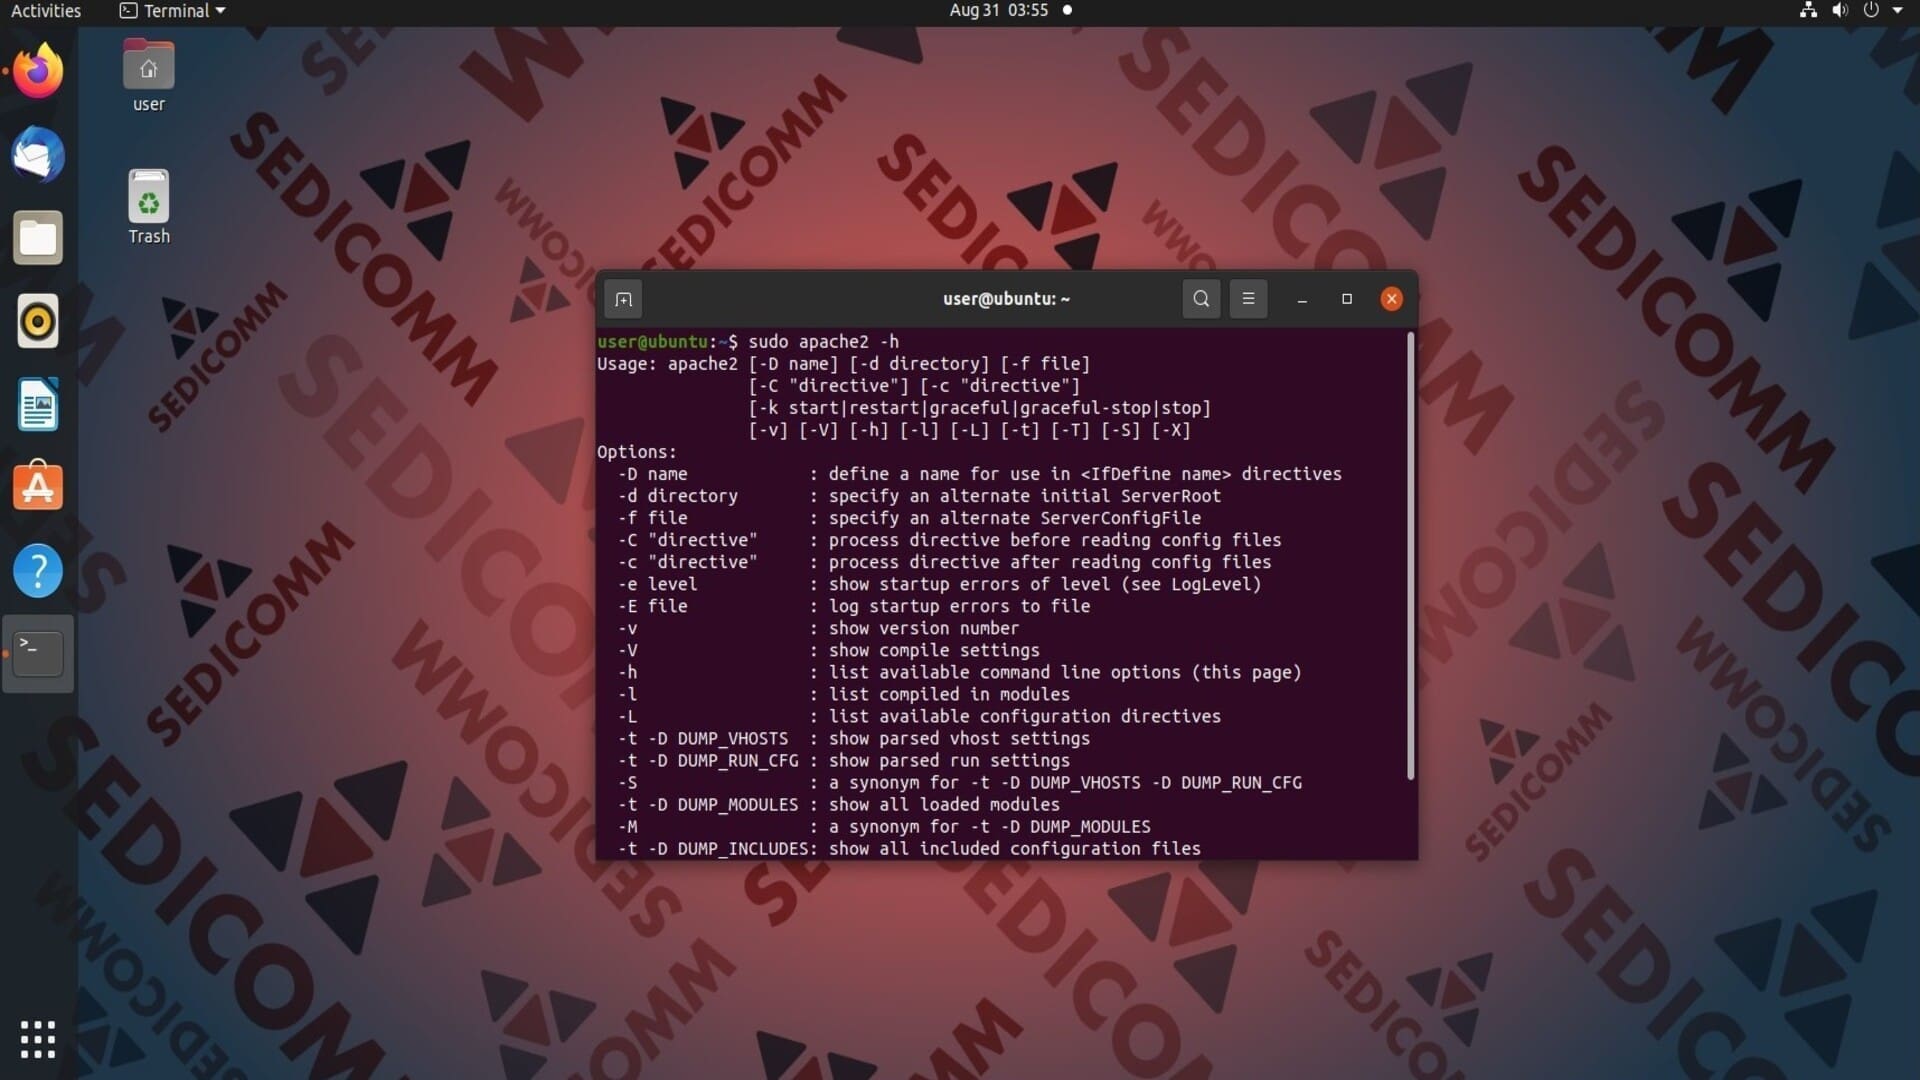Click 'show all included configuration files' text
Screen dimensions: 1920x1080
pyautogui.click(x=1015, y=848)
